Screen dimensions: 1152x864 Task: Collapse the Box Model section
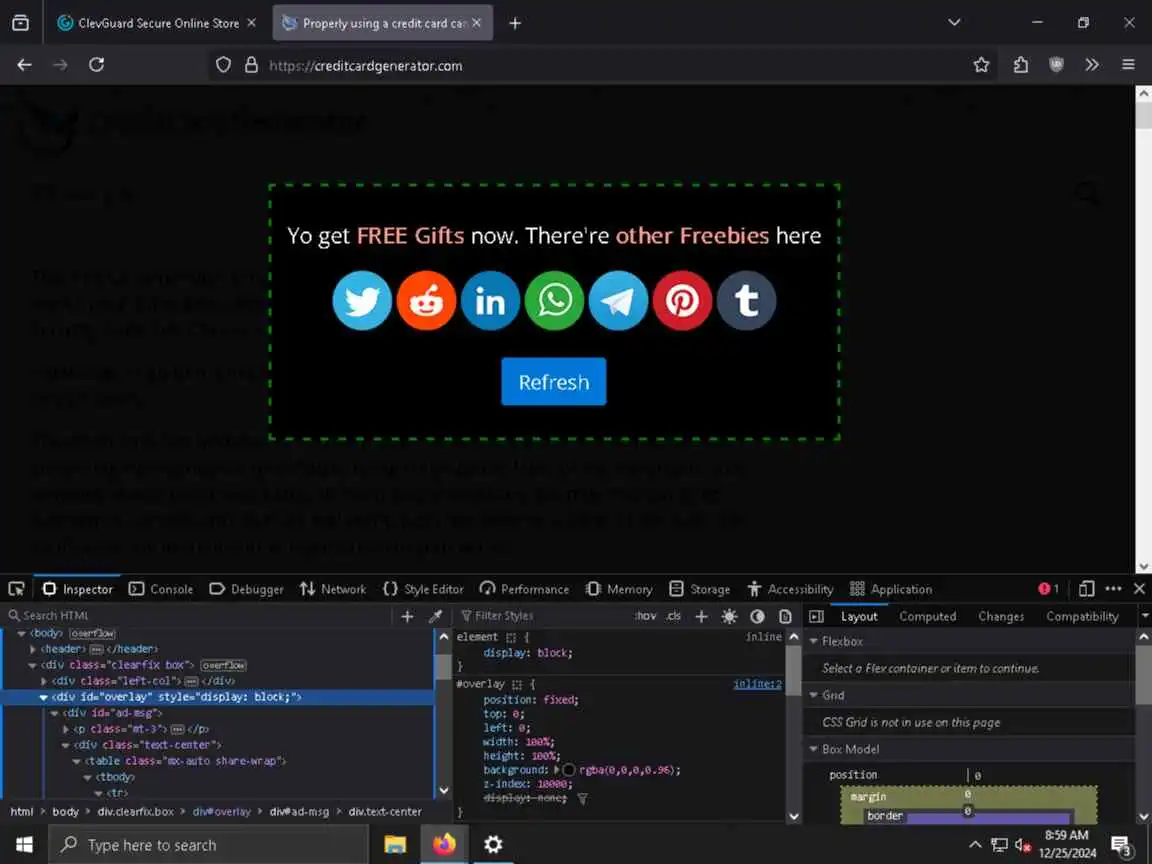point(813,749)
